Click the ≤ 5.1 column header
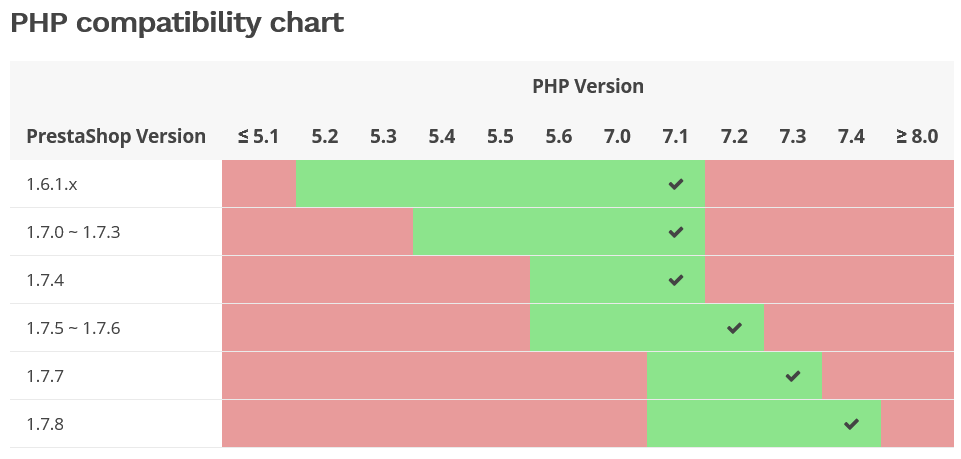Screen dimensions: 961x459 click(x=259, y=136)
